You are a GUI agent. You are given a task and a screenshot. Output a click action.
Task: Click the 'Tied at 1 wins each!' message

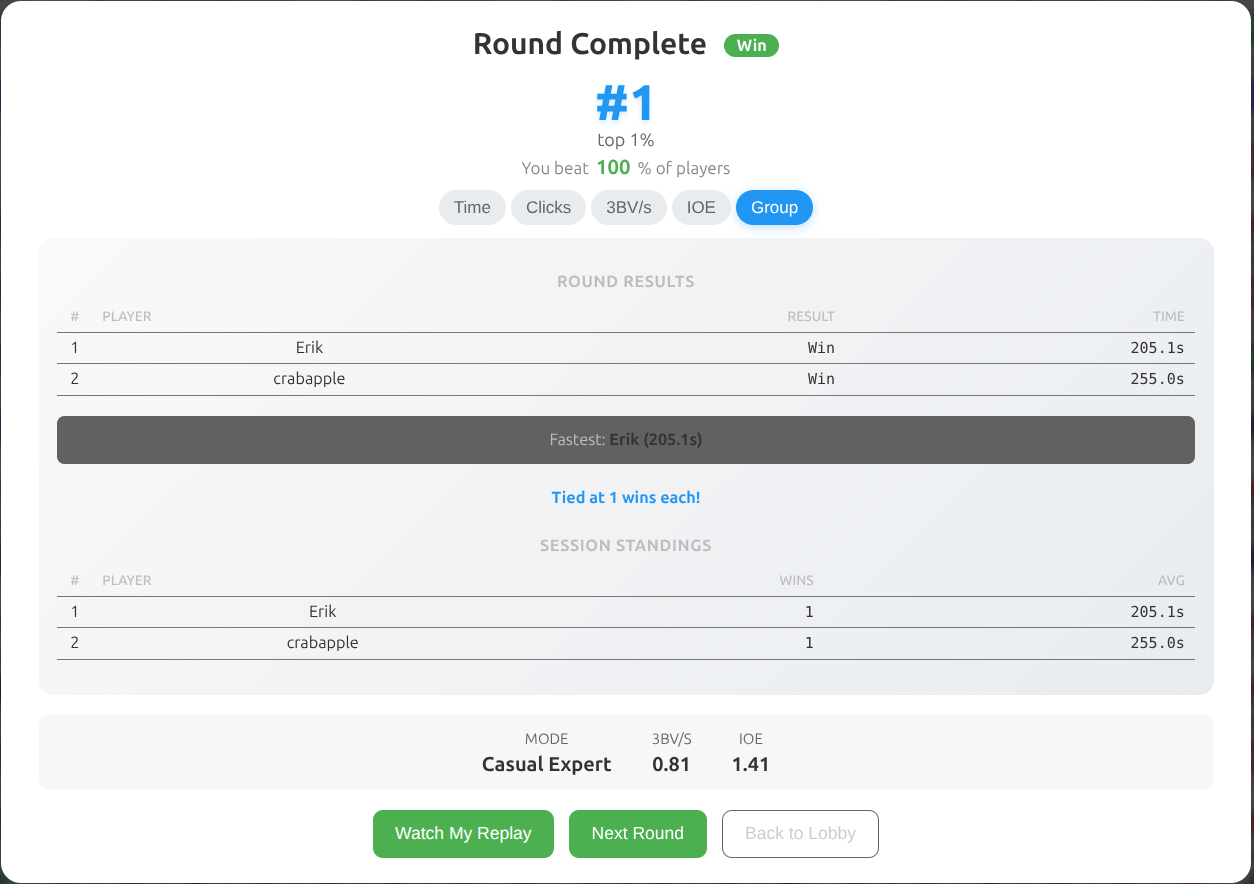tap(625, 497)
